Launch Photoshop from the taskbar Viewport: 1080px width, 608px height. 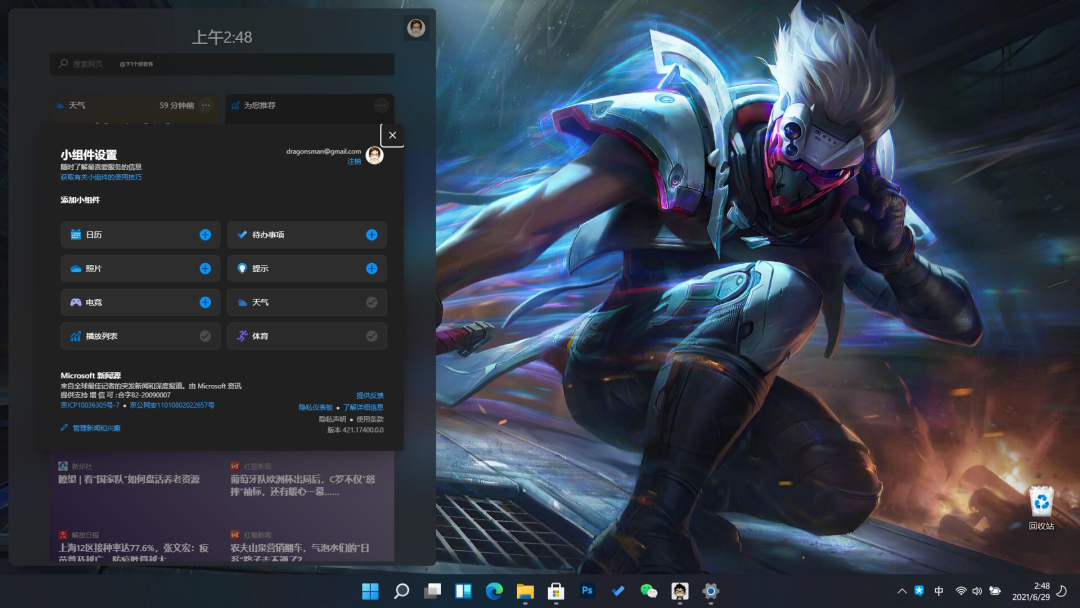[587, 591]
